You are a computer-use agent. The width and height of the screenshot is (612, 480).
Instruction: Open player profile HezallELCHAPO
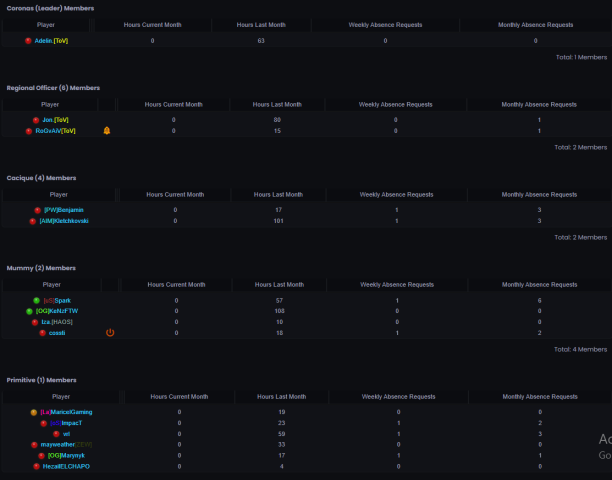coord(66,466)
